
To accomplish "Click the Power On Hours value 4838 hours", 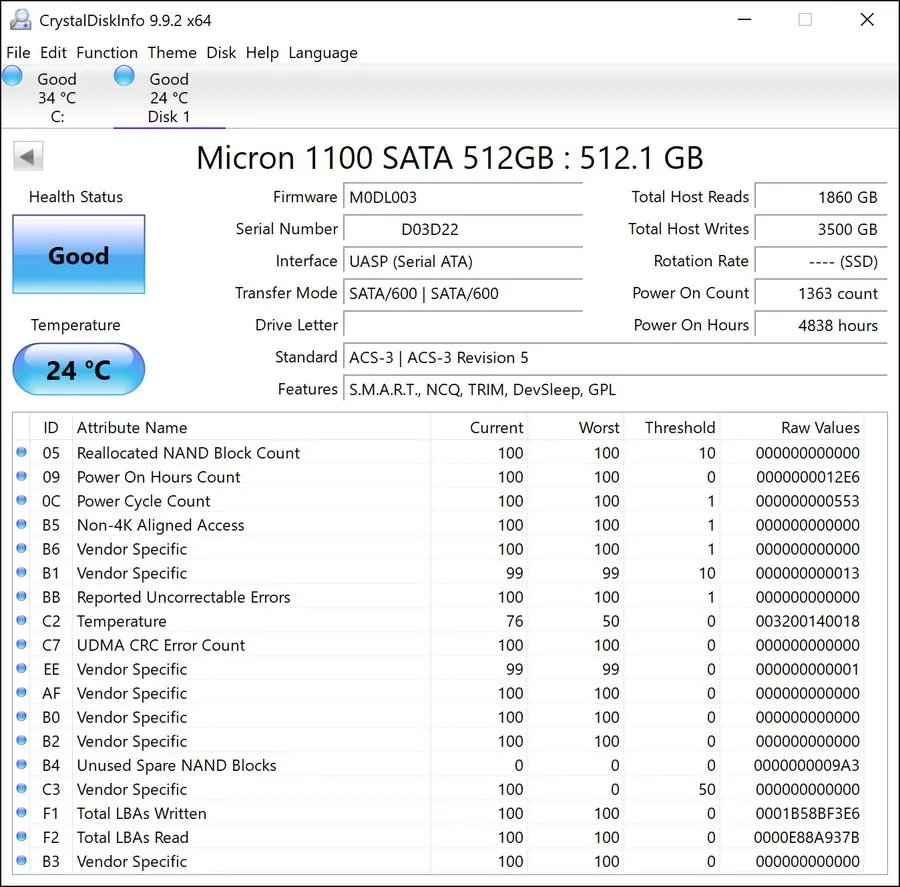I will 821,326.
